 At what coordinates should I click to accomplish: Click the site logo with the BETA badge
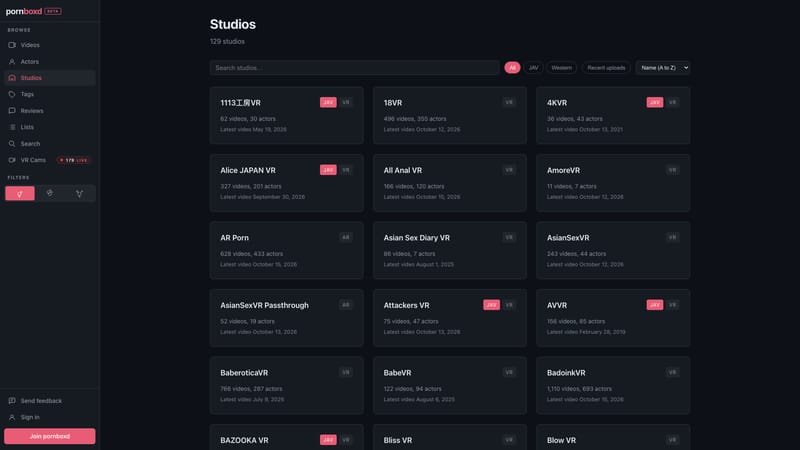pos(34,11)
